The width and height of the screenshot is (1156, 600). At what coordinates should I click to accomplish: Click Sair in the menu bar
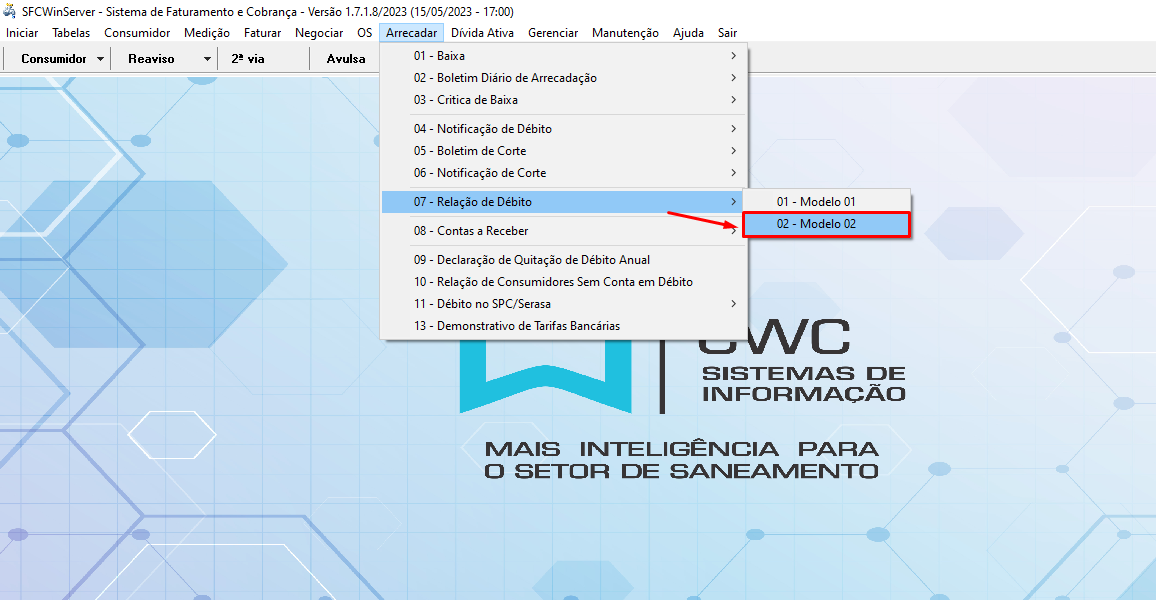tap(727, 33)
